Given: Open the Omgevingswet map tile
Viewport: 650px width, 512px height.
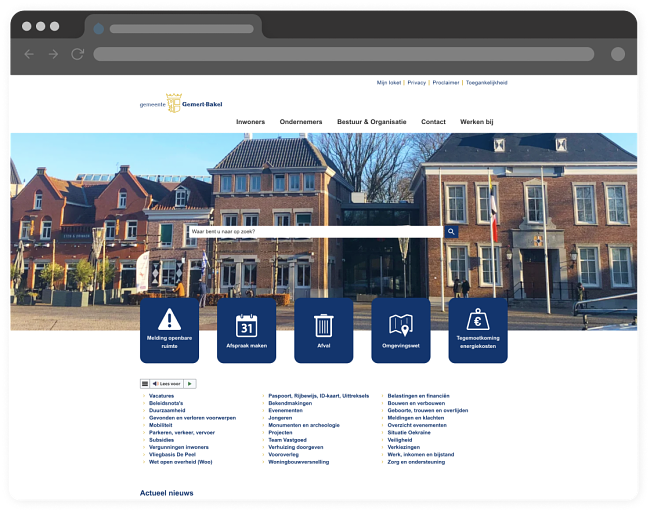Looking at the screenshot, I should tap(401, 330).
